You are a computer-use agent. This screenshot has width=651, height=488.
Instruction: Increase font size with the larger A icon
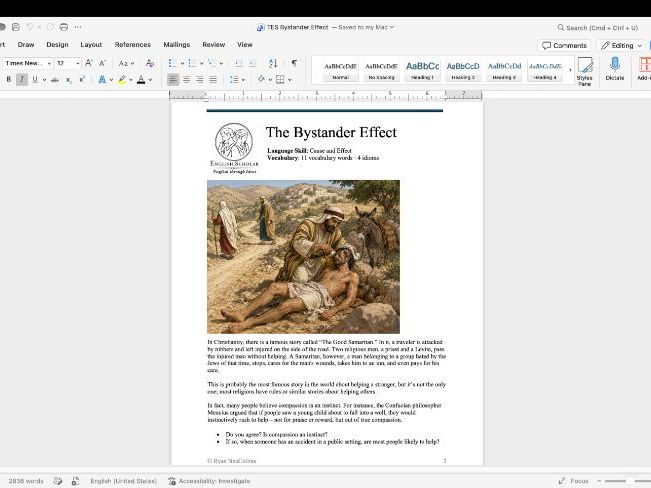[x=89, y=63]
